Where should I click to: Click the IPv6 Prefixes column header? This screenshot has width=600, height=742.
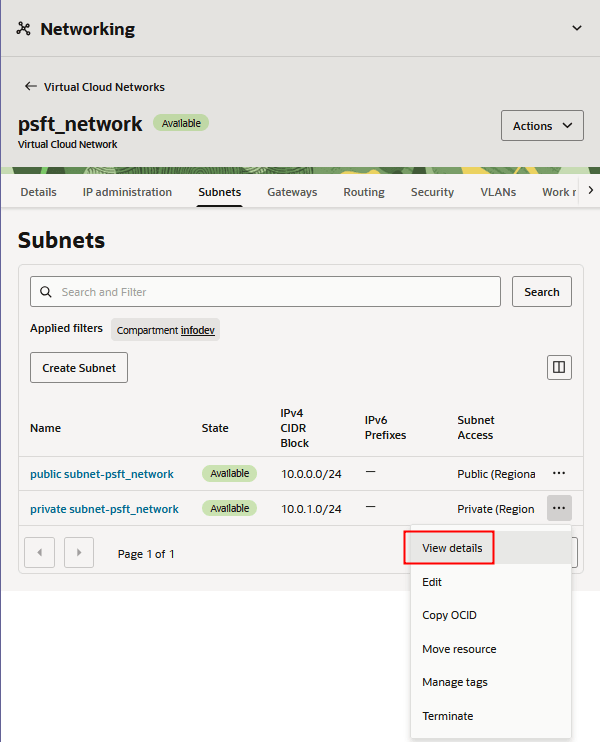385,427
